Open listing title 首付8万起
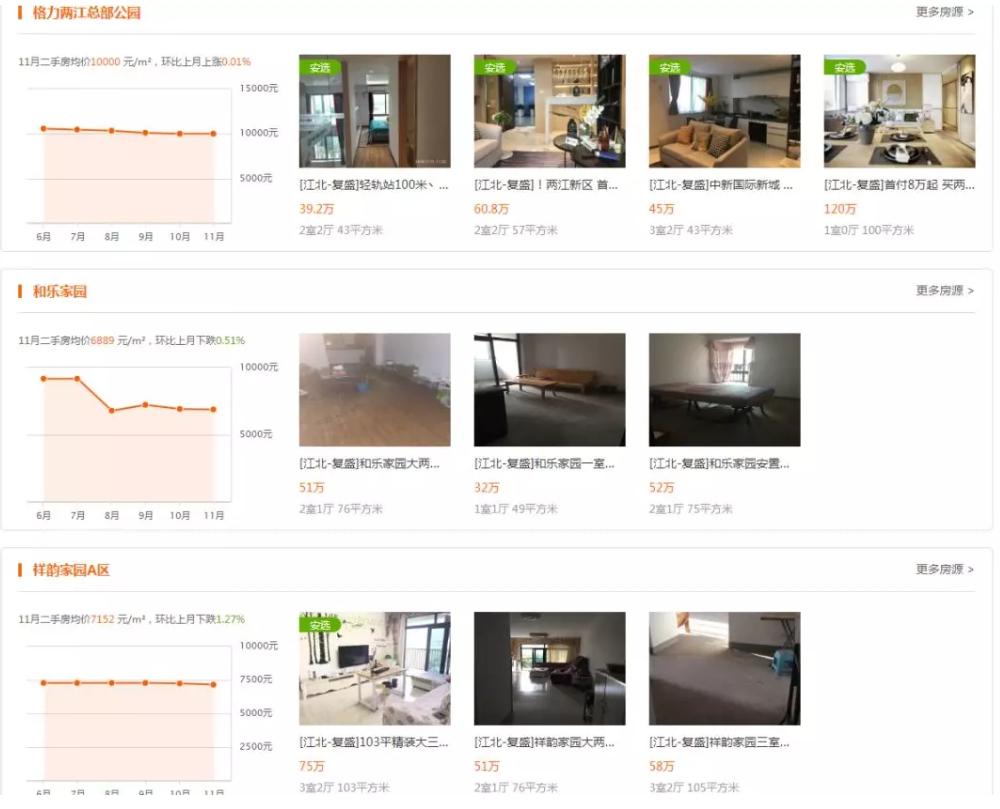The image size is (1000, 809). [899, 185]
